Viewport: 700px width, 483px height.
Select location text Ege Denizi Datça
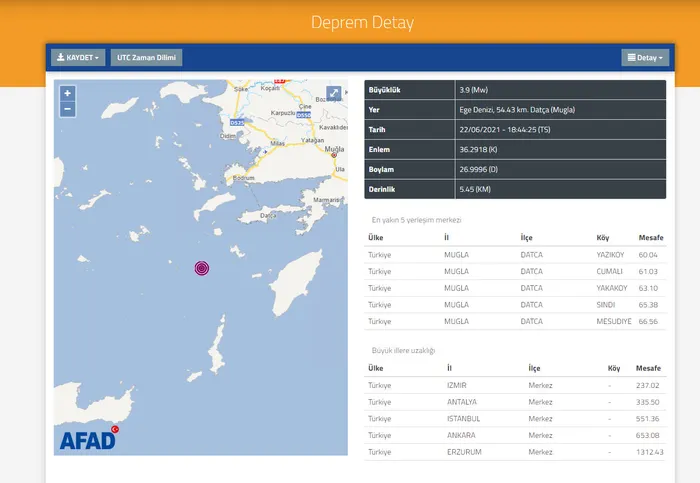517,110
